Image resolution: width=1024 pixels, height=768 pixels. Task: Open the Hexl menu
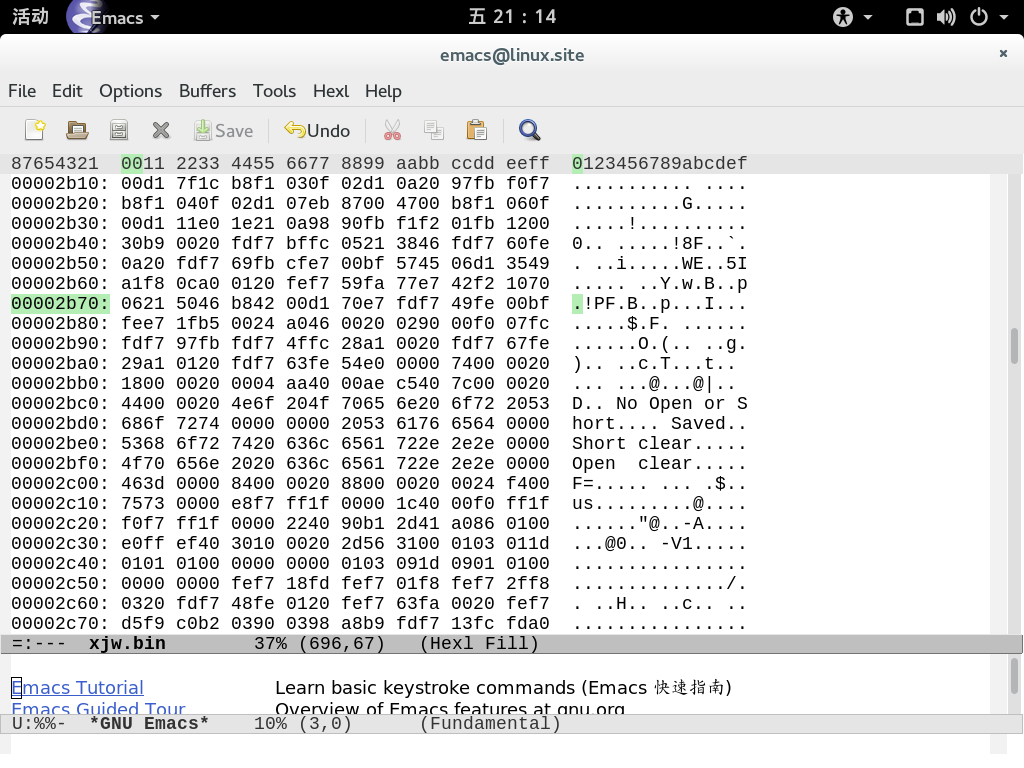click(x=331, y=91)
